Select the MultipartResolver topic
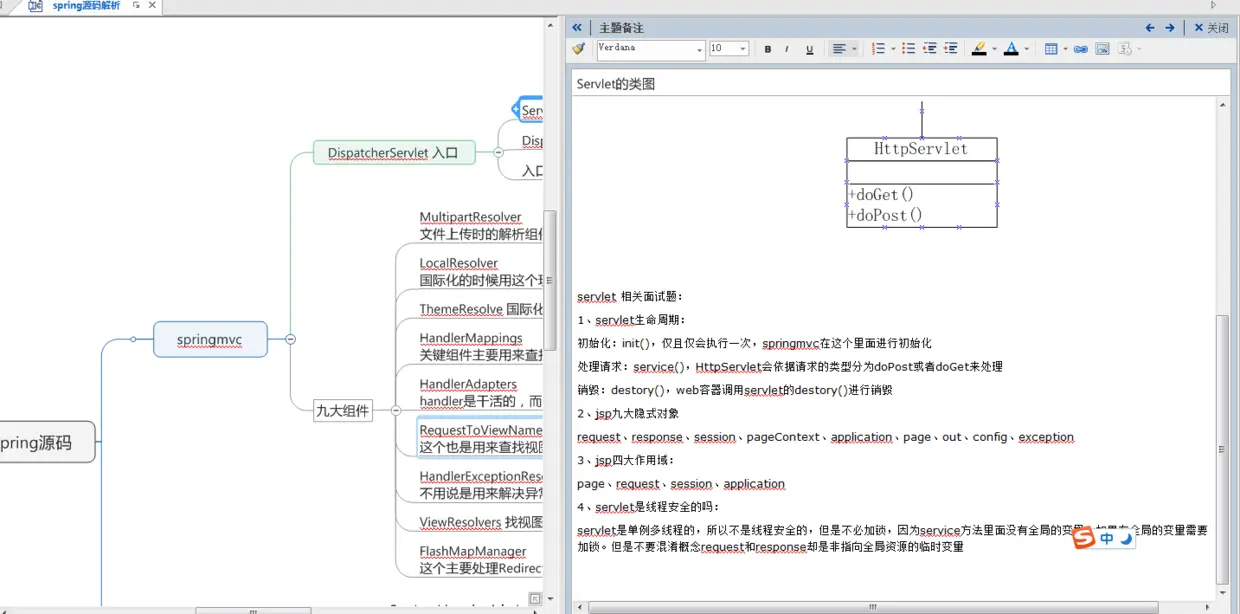This screenshot has height=614, width=1240. coord(482,226)
